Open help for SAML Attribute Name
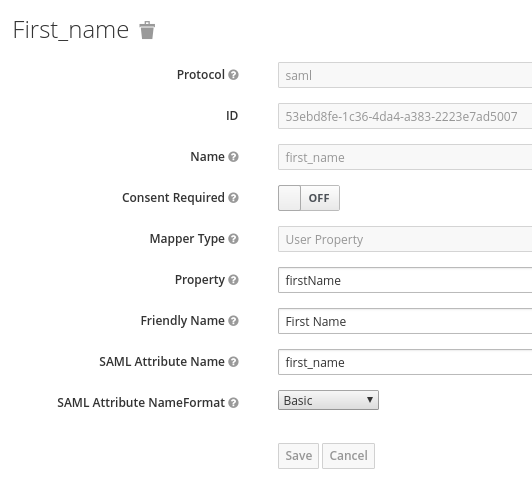532x479 pixels. (233, 362)
